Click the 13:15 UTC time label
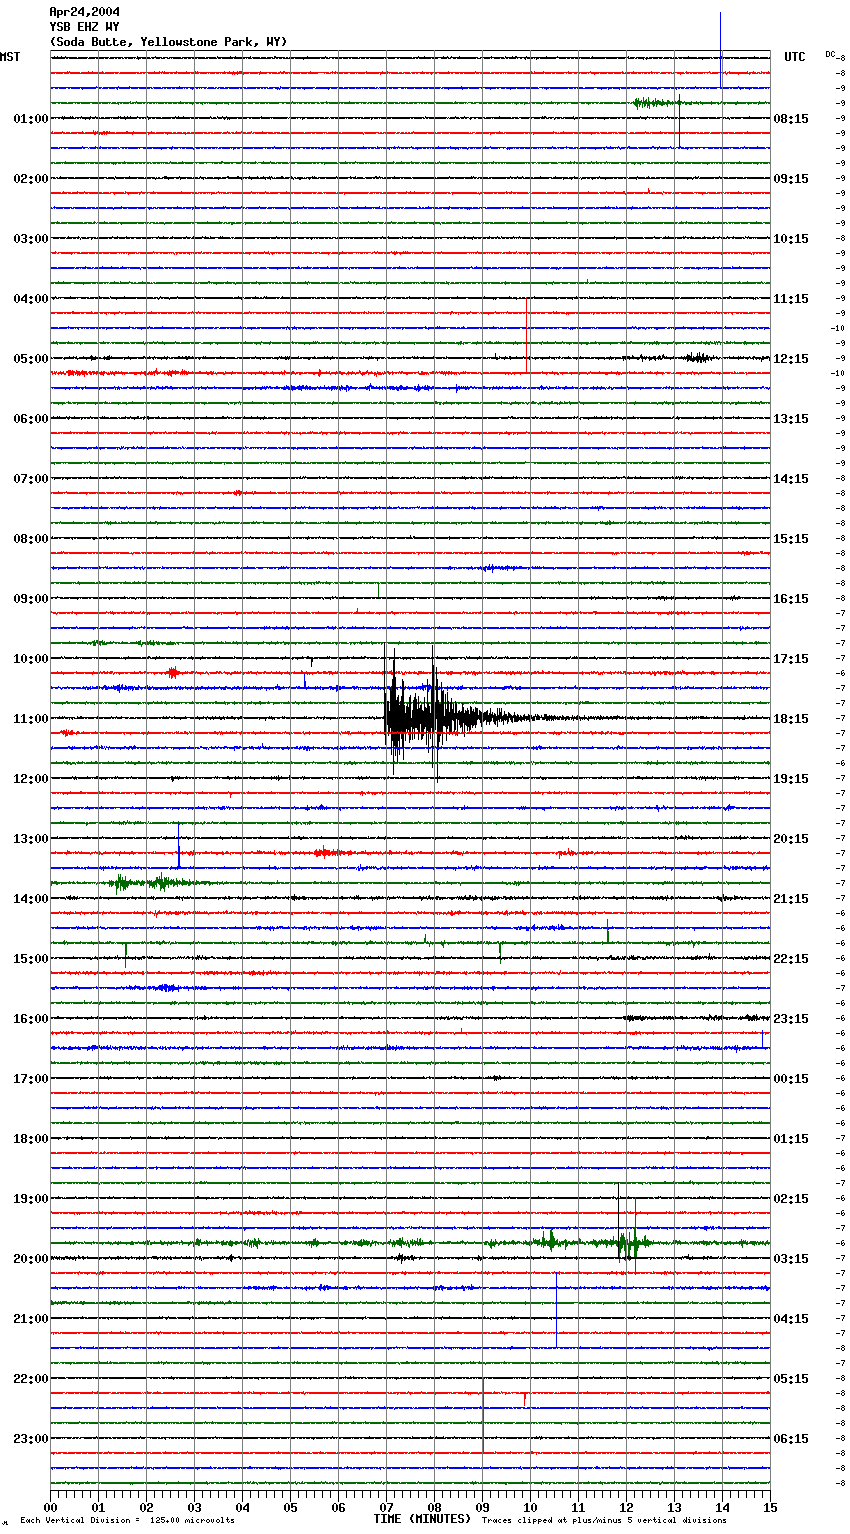Screen dimensions: 850x1534 coord(791,419)
